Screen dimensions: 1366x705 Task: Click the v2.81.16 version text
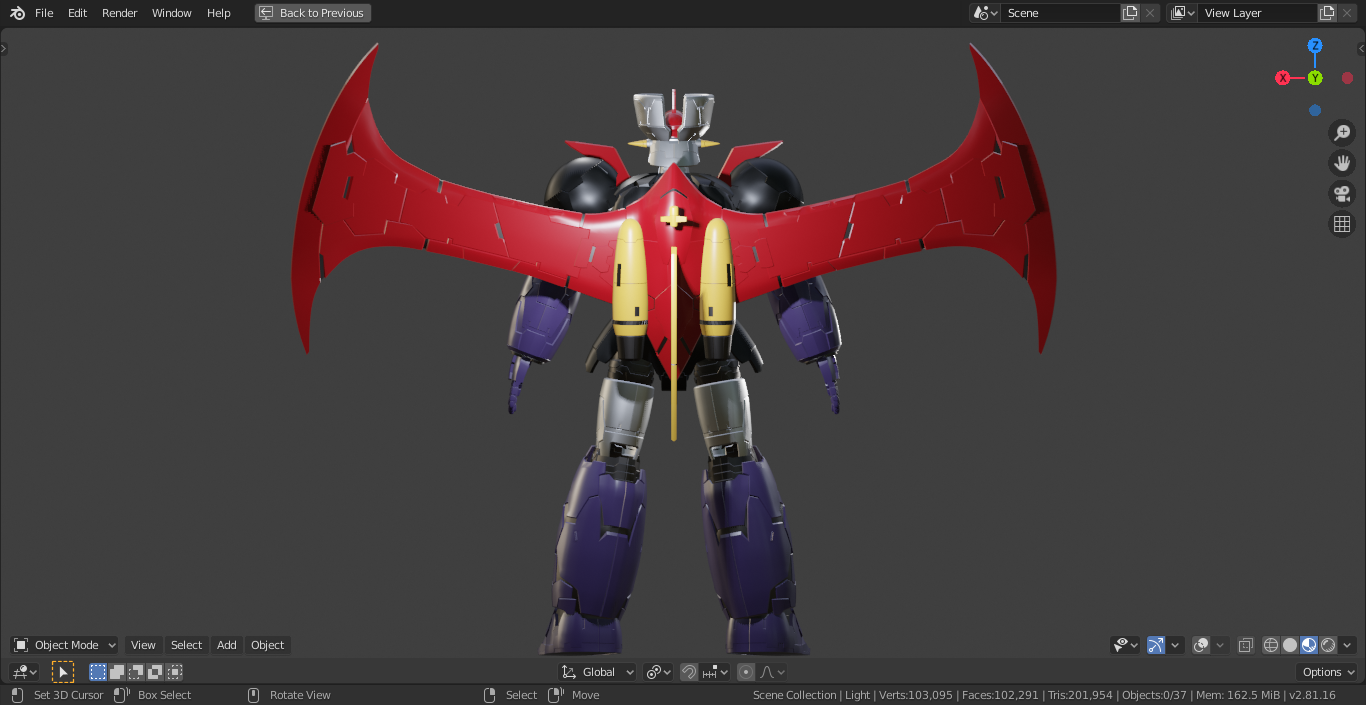1312,695
